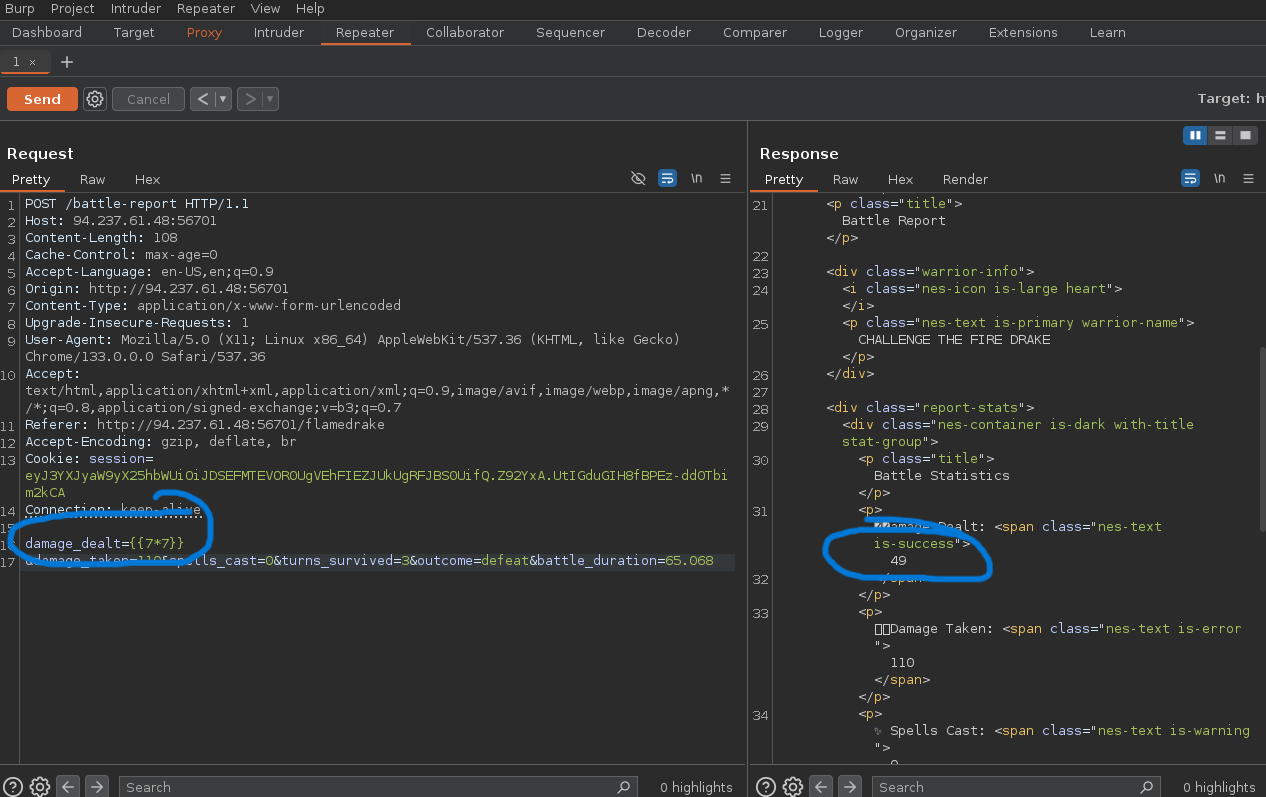Viewport: 1266px width, 797px height.
Task: Switch to the Proxy tab
Action: tap(204, 32)
